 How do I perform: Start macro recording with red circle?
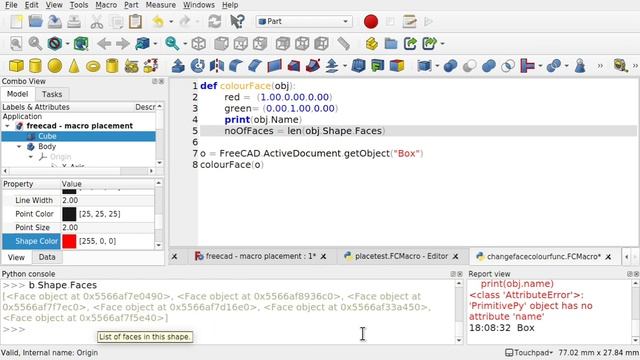coord(371,22)
